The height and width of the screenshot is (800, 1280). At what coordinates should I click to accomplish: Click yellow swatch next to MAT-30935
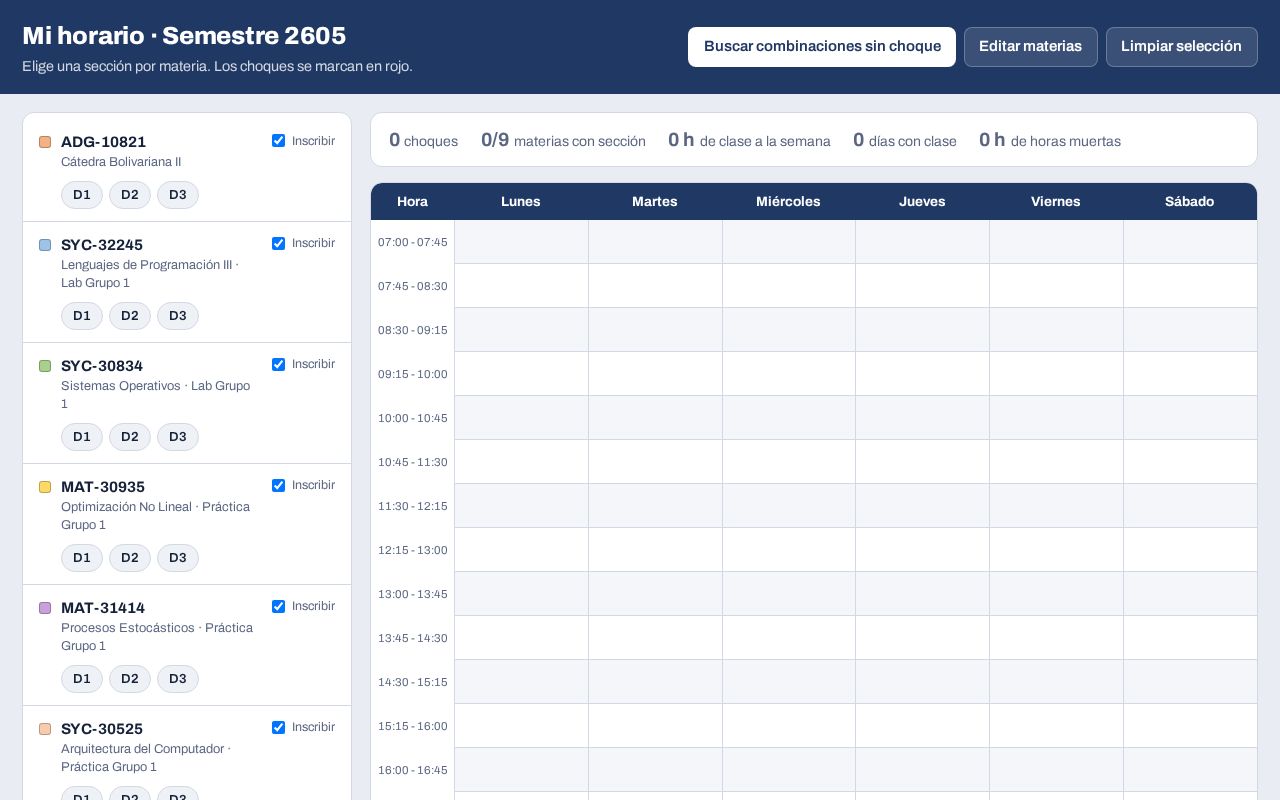click(45, 487)
